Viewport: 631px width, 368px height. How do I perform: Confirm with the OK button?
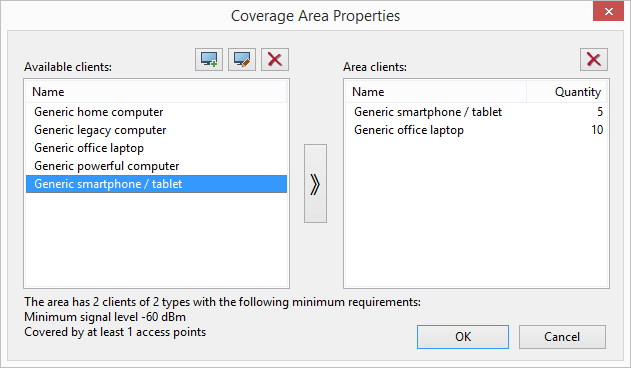click(463, 337)
